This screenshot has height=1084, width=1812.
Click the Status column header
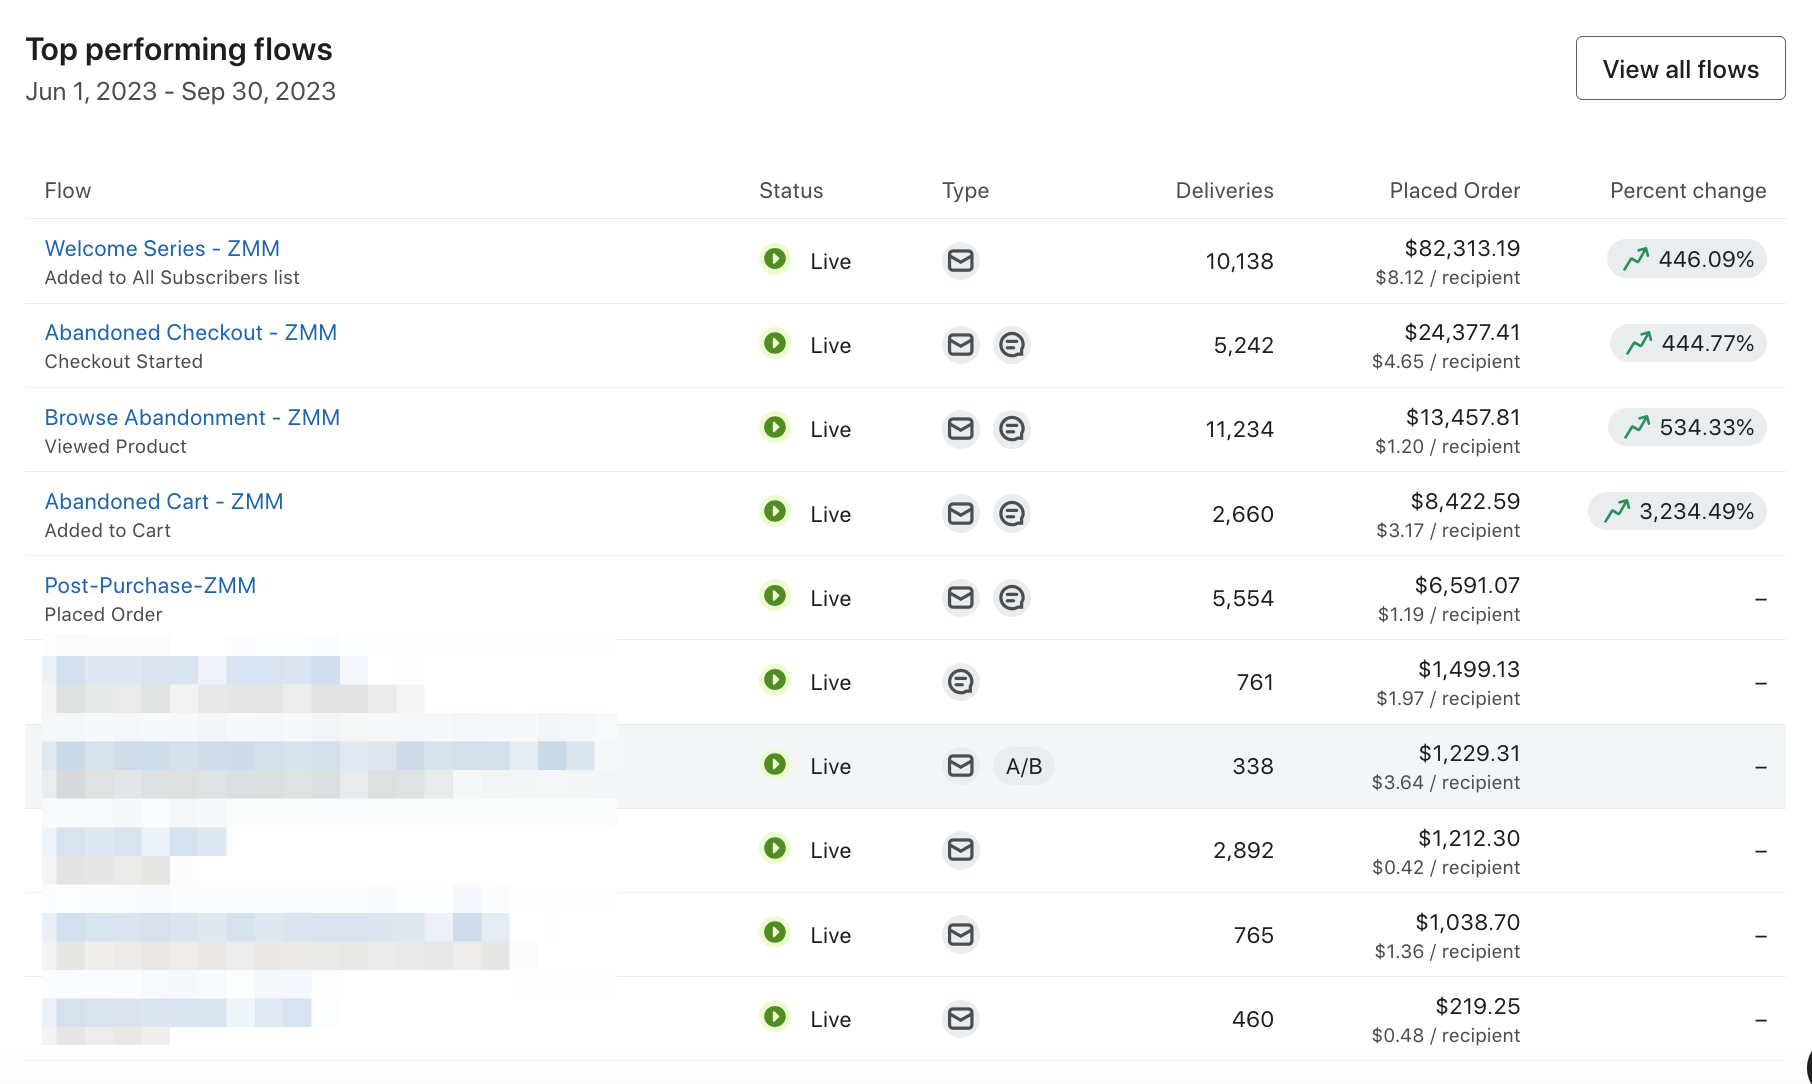click(x=791, y=190)
